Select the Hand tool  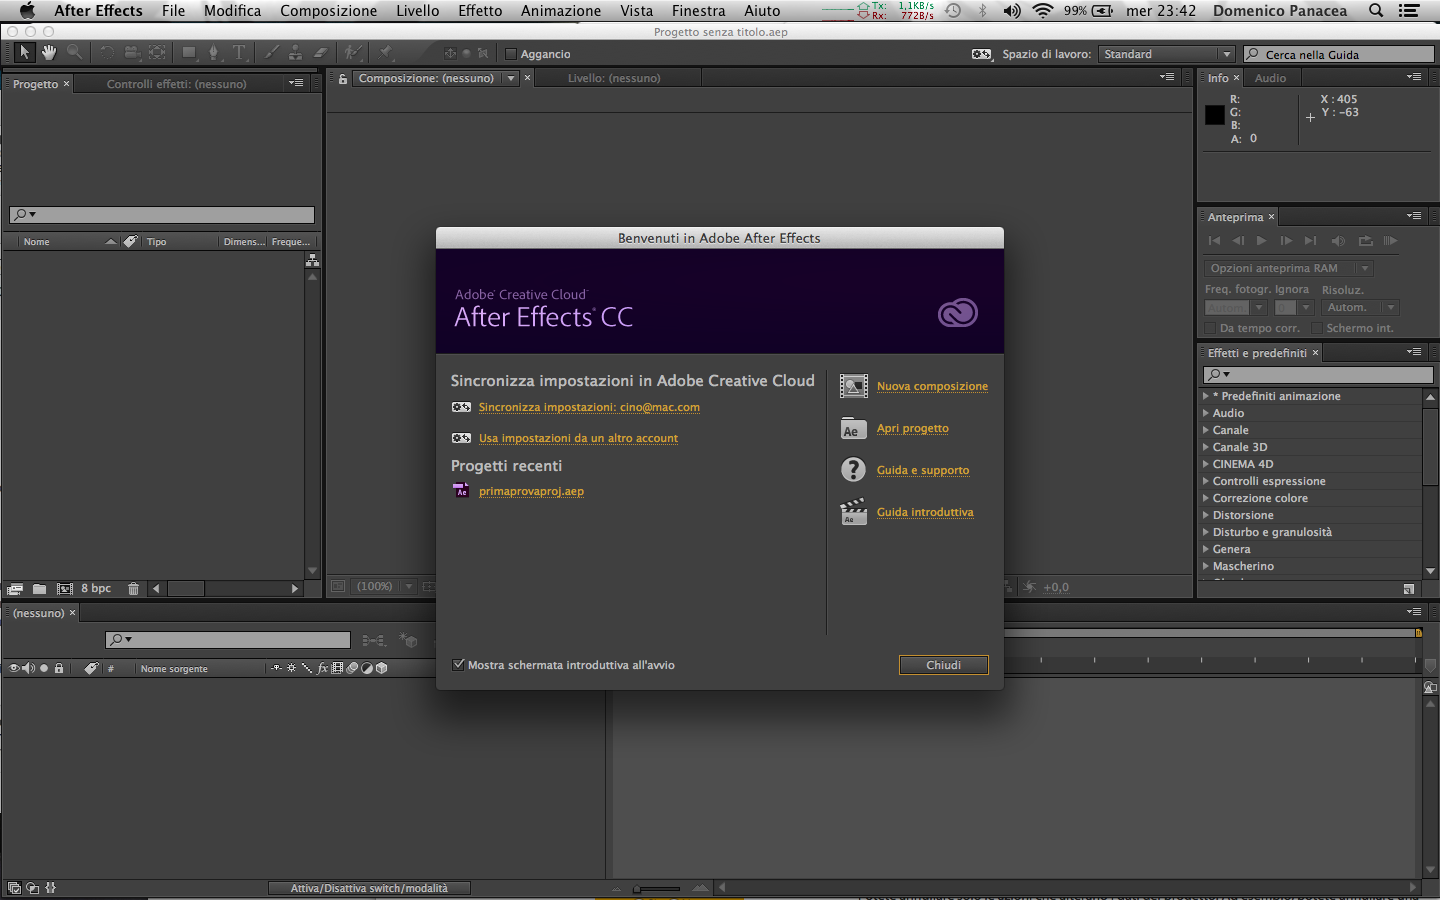[x=48, y=53]
